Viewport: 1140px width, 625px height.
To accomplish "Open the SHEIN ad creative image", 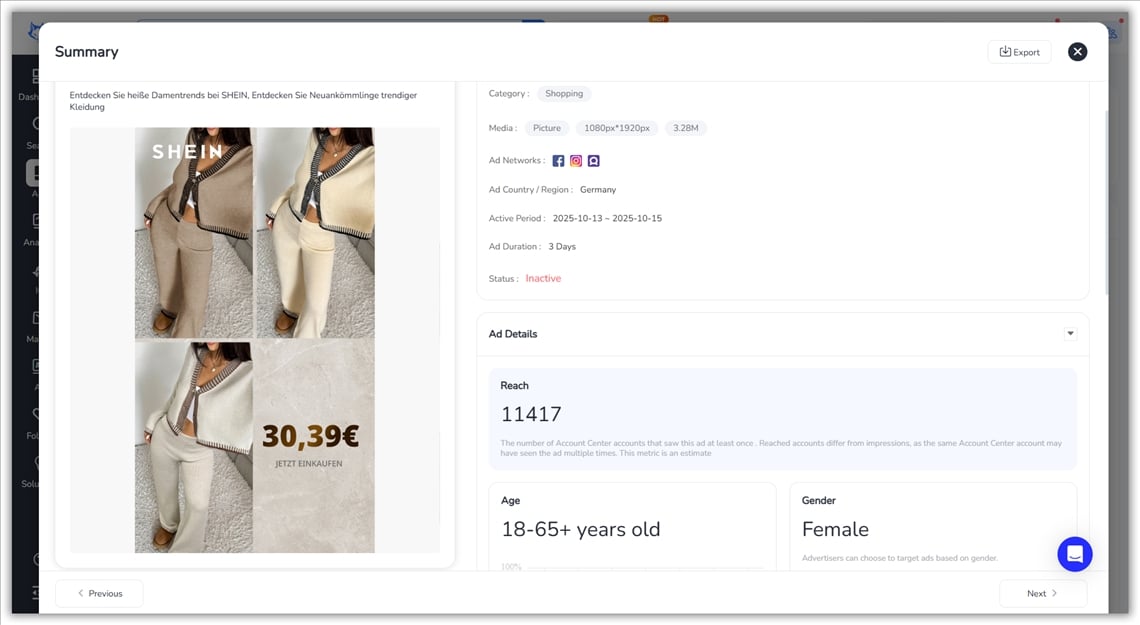I will click(255, 340).
